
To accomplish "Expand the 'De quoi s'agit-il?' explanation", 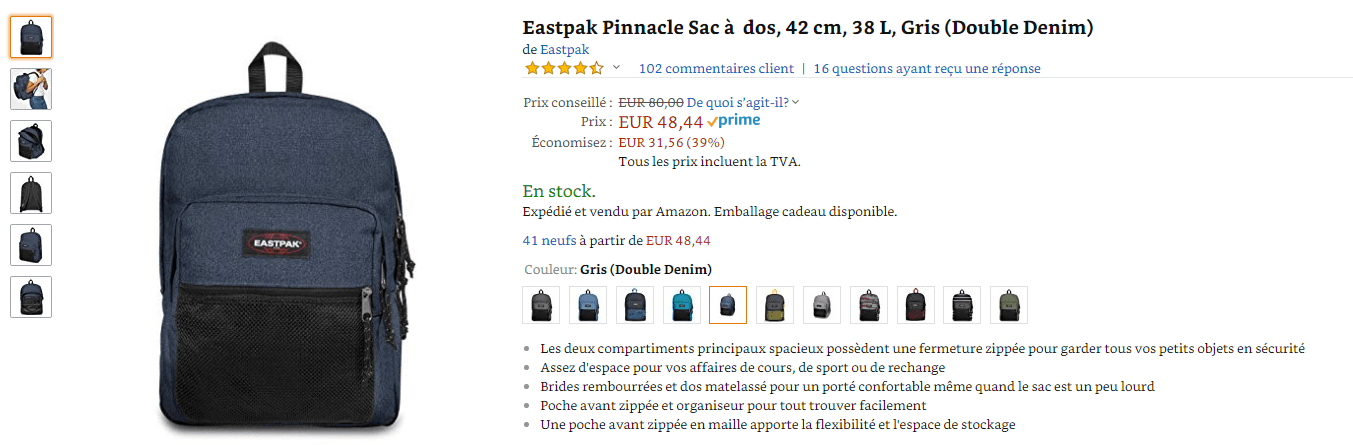I will coord(743,102).
